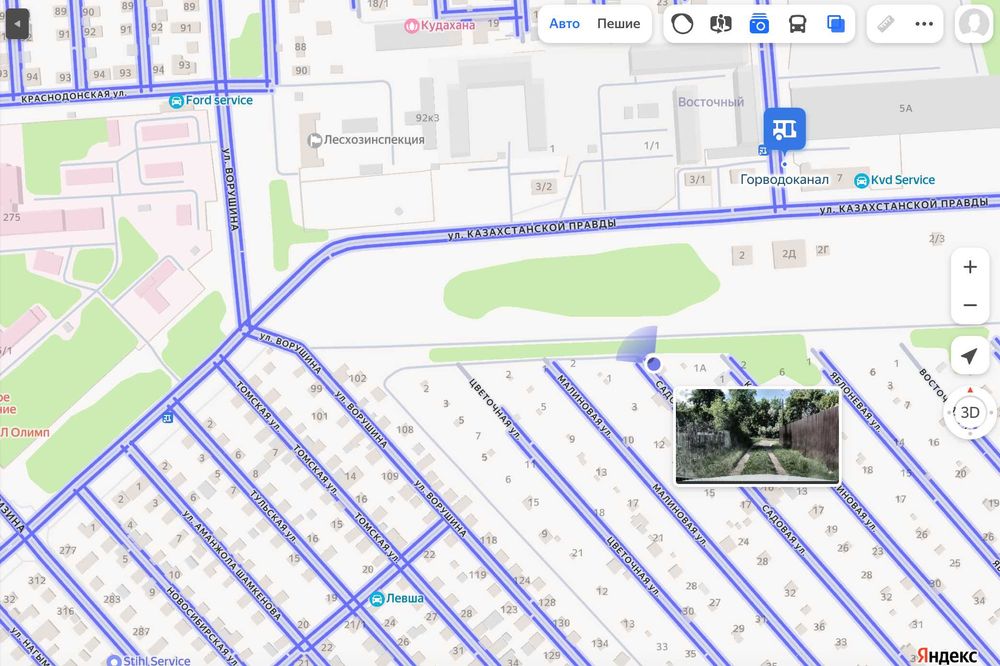Click the Яндекс logo

[947, 655]
